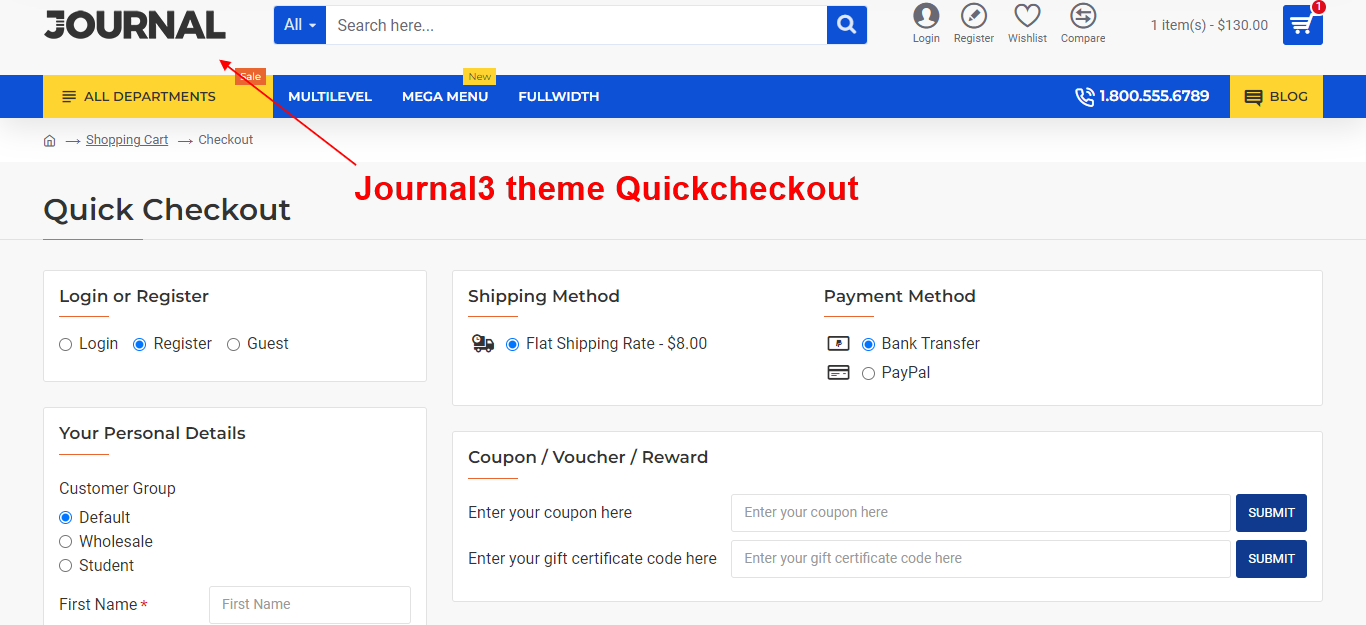Go to Shopping Cart breadcrumb link

coord(127,140)
